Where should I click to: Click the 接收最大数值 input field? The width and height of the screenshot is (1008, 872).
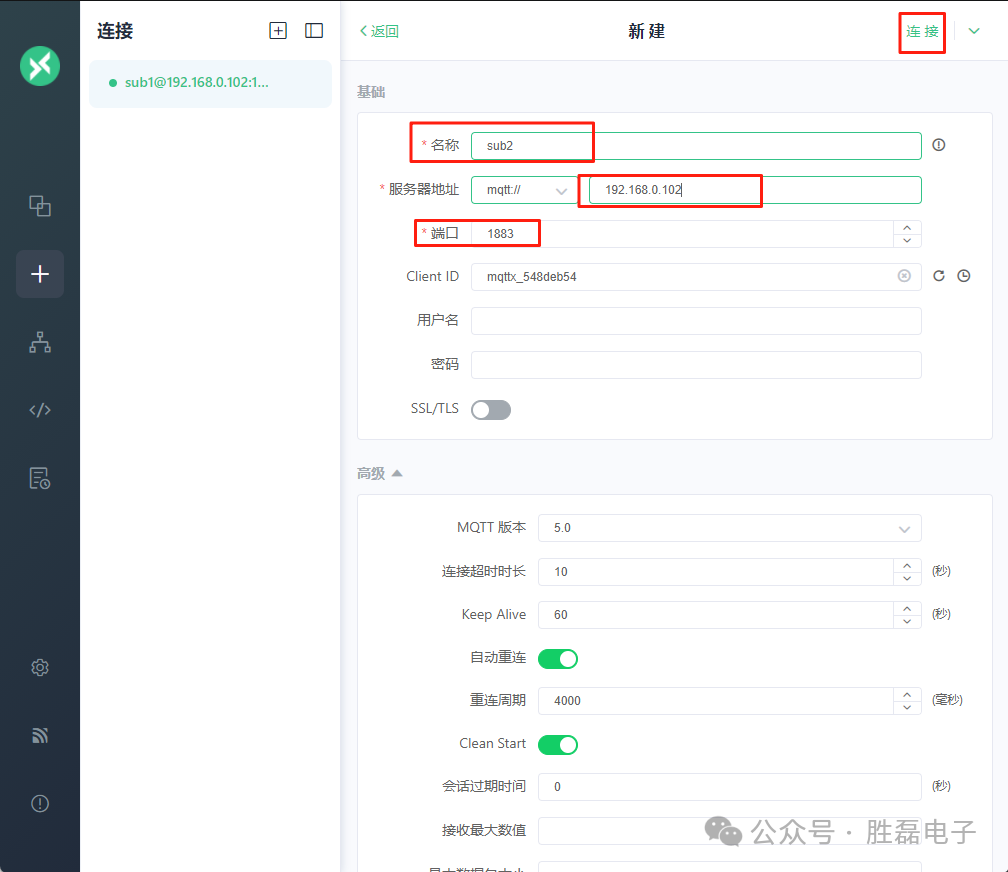coord(730,831)
